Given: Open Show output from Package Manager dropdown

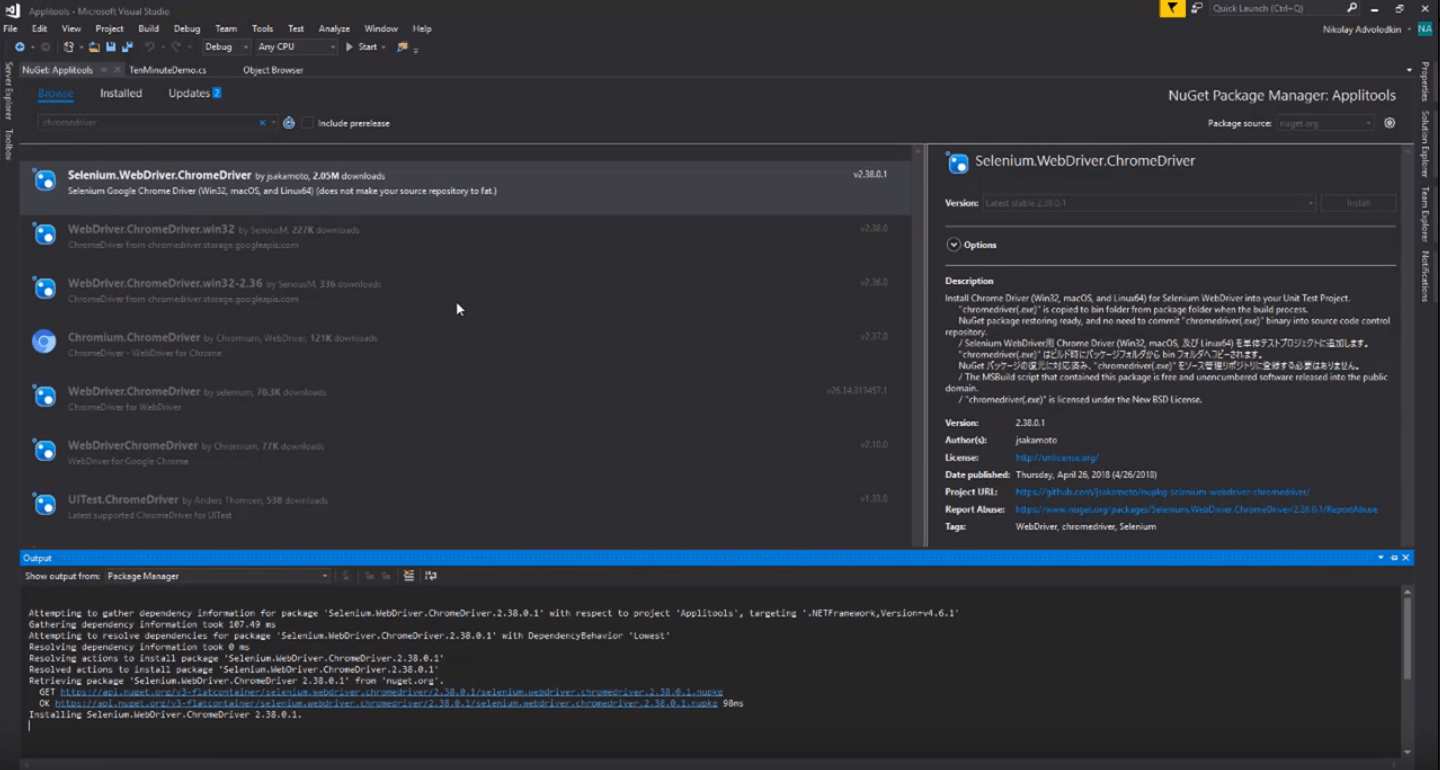Looking at the screenshot, I should click(217, 576).
